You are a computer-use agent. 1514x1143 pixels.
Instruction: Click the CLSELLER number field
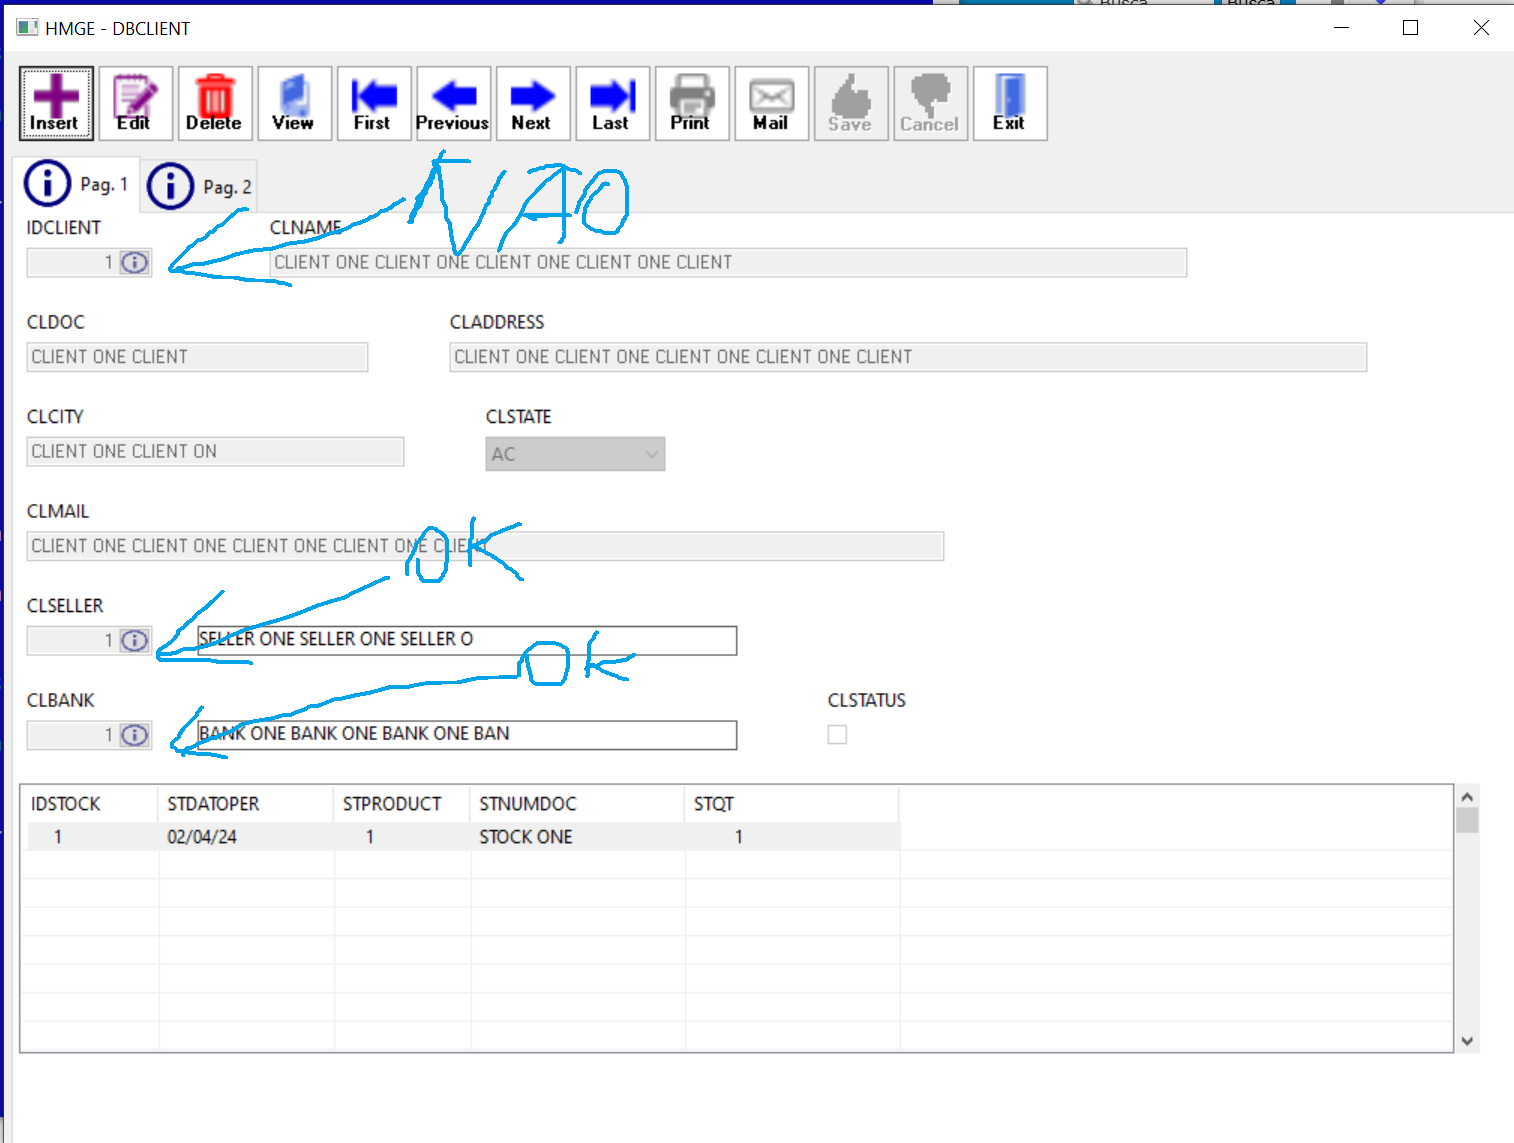click(73, 641)
